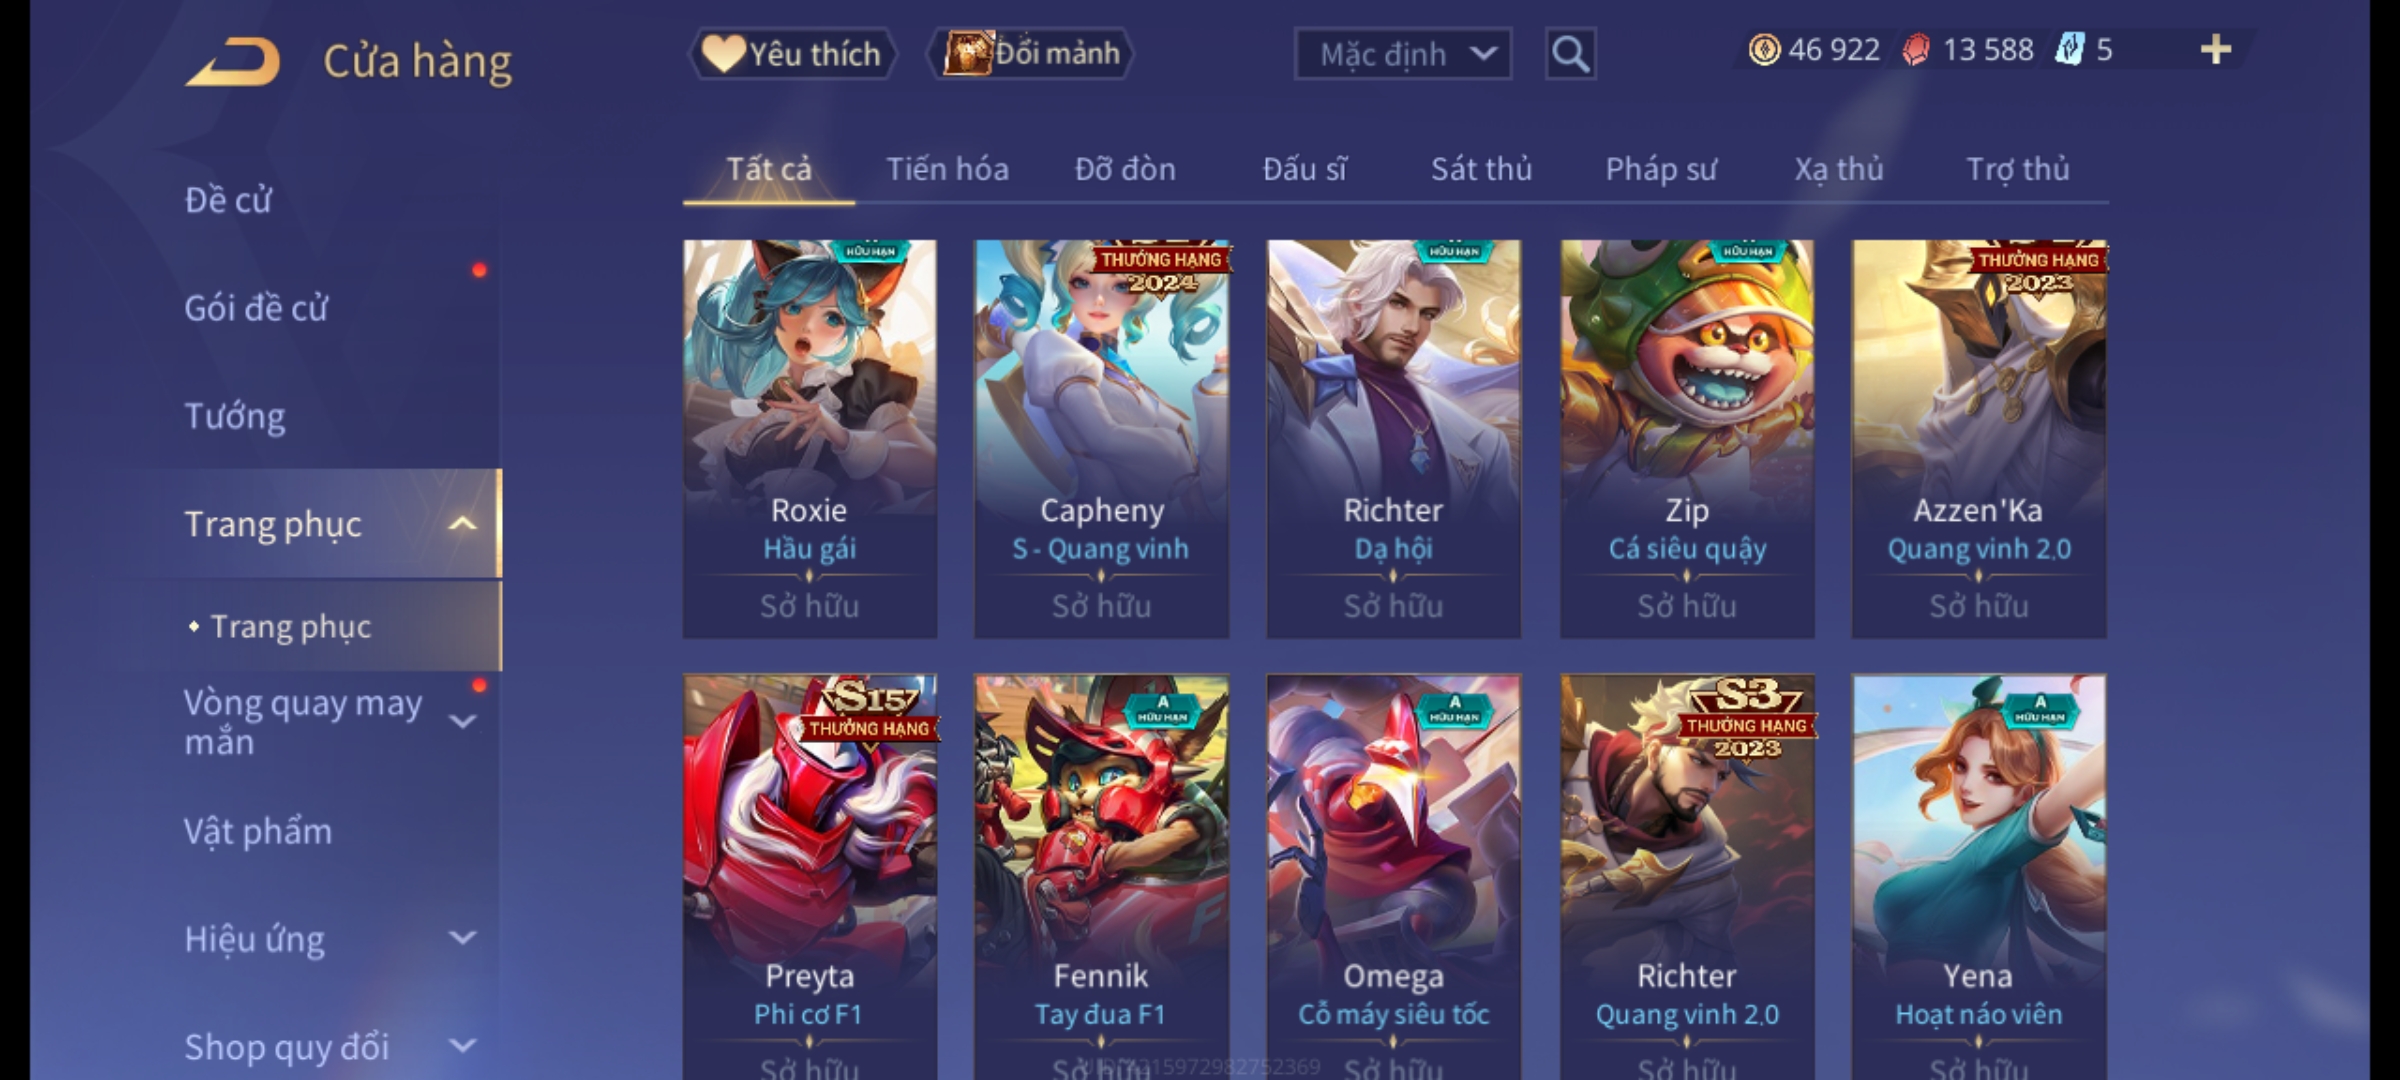Tap the gold coin balance icon
2400x1080 pixels.
click(1764, 50)
